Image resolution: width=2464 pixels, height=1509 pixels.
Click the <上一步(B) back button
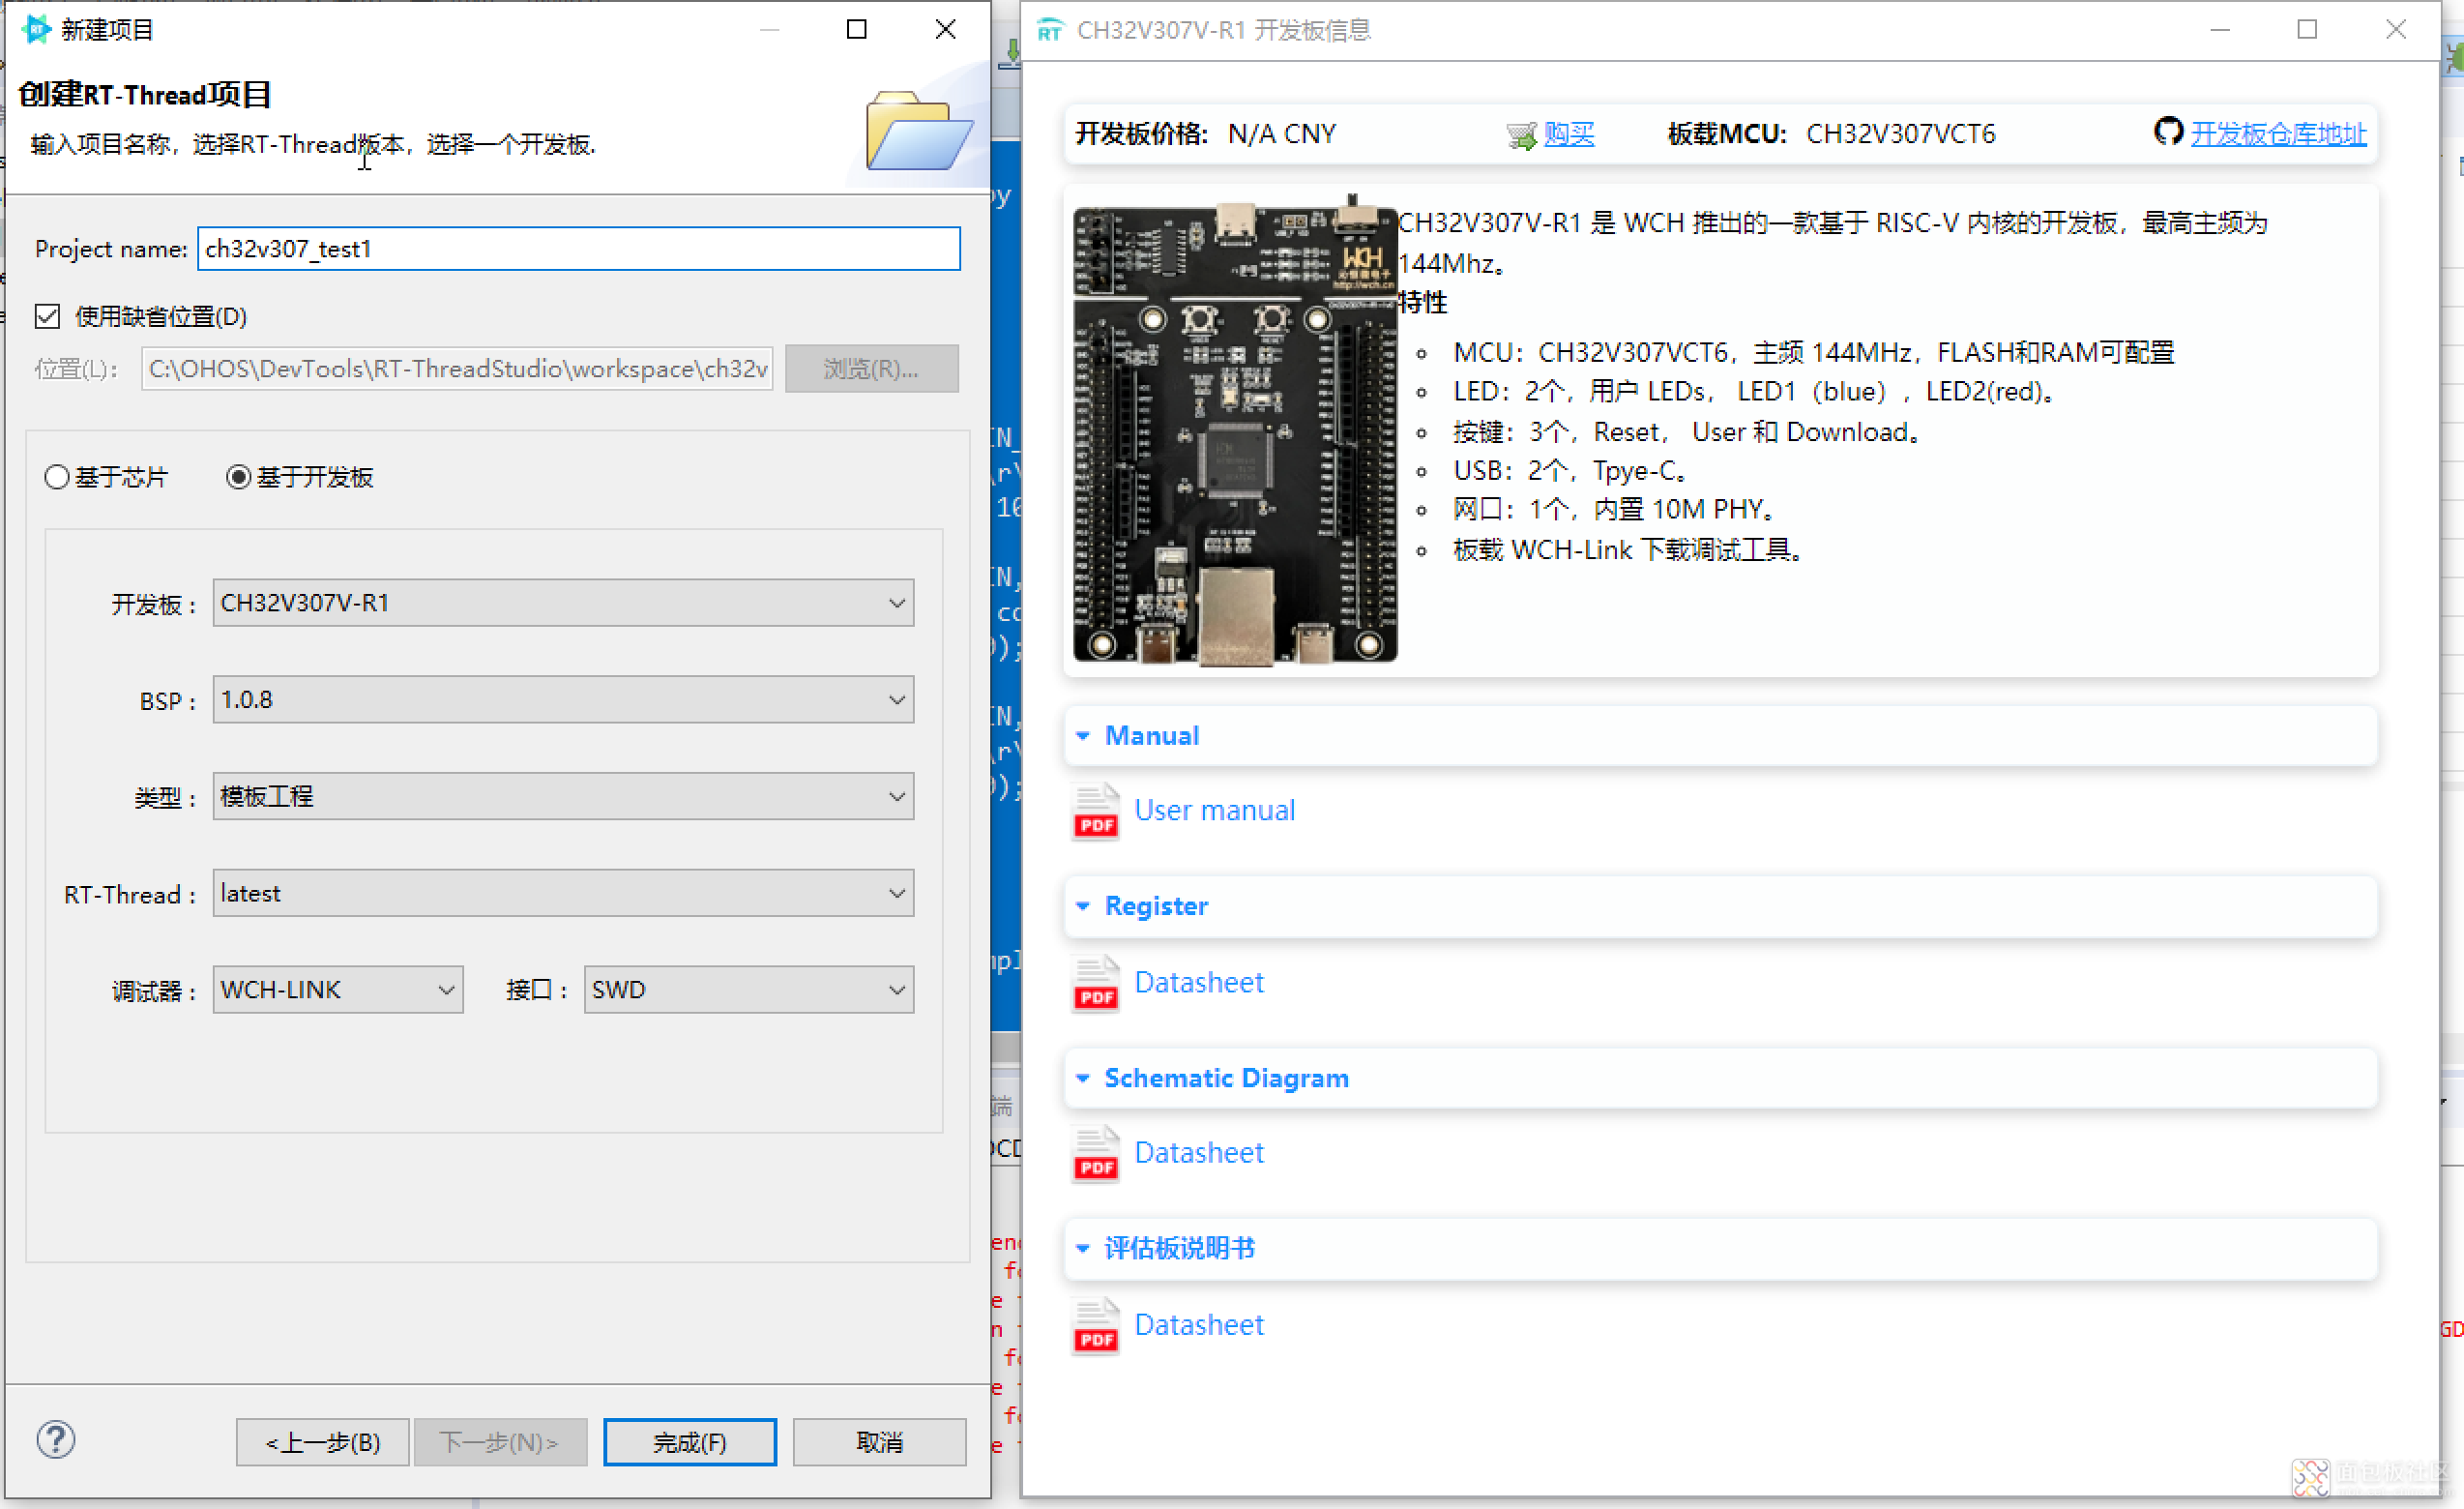322,1442
